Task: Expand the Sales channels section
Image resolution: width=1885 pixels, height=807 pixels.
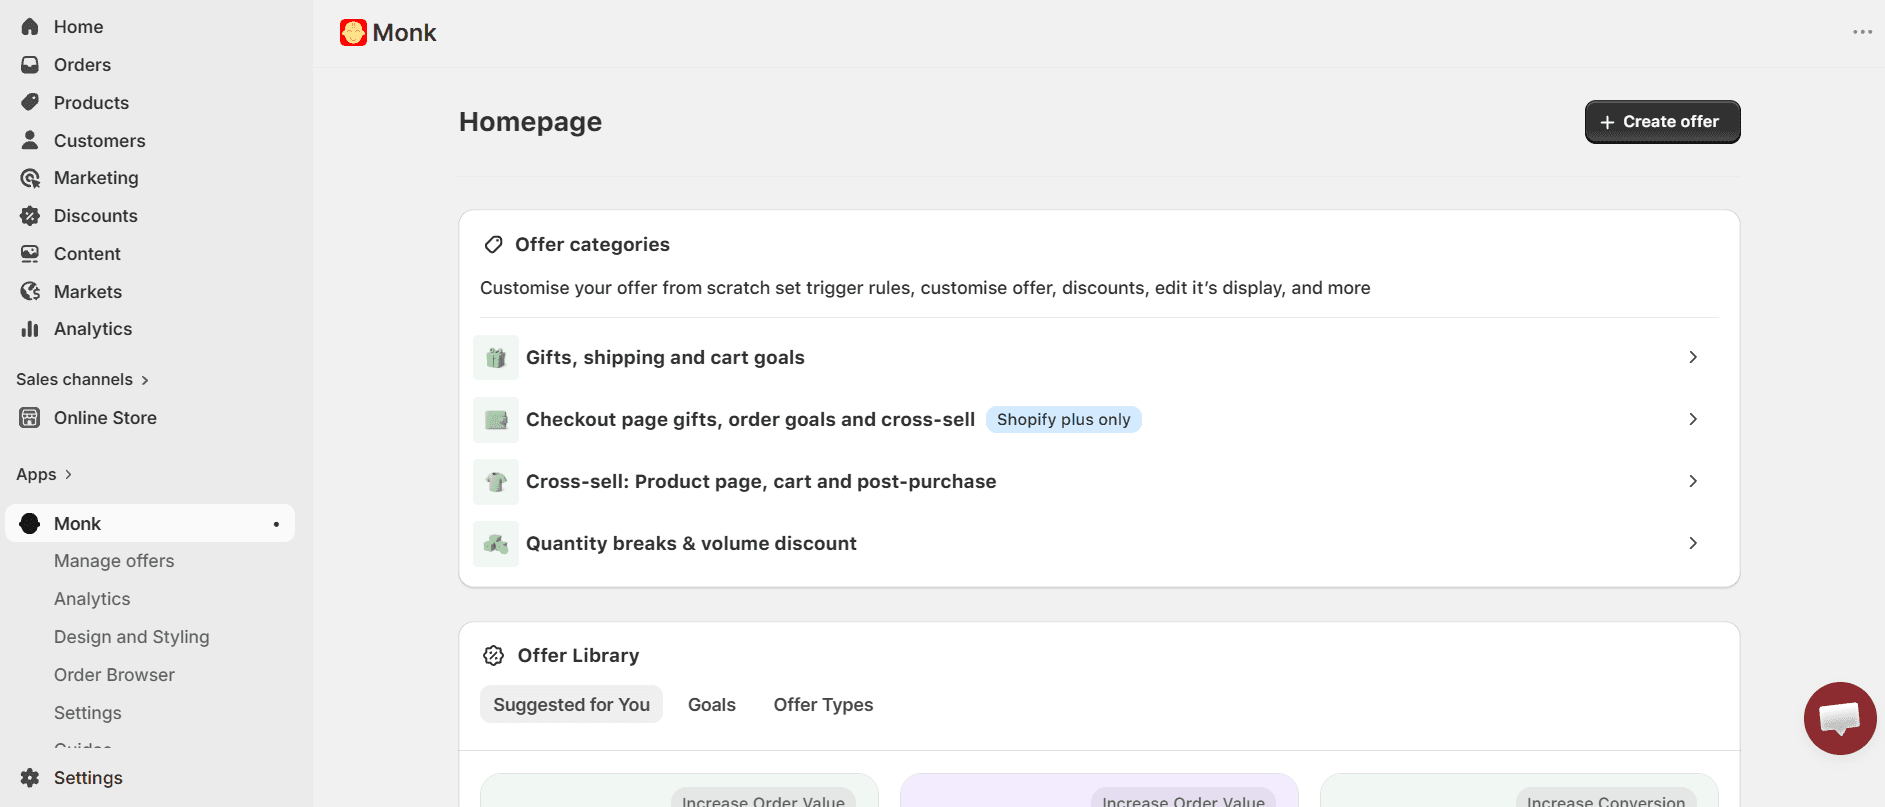Action: [x=83, y=380]
